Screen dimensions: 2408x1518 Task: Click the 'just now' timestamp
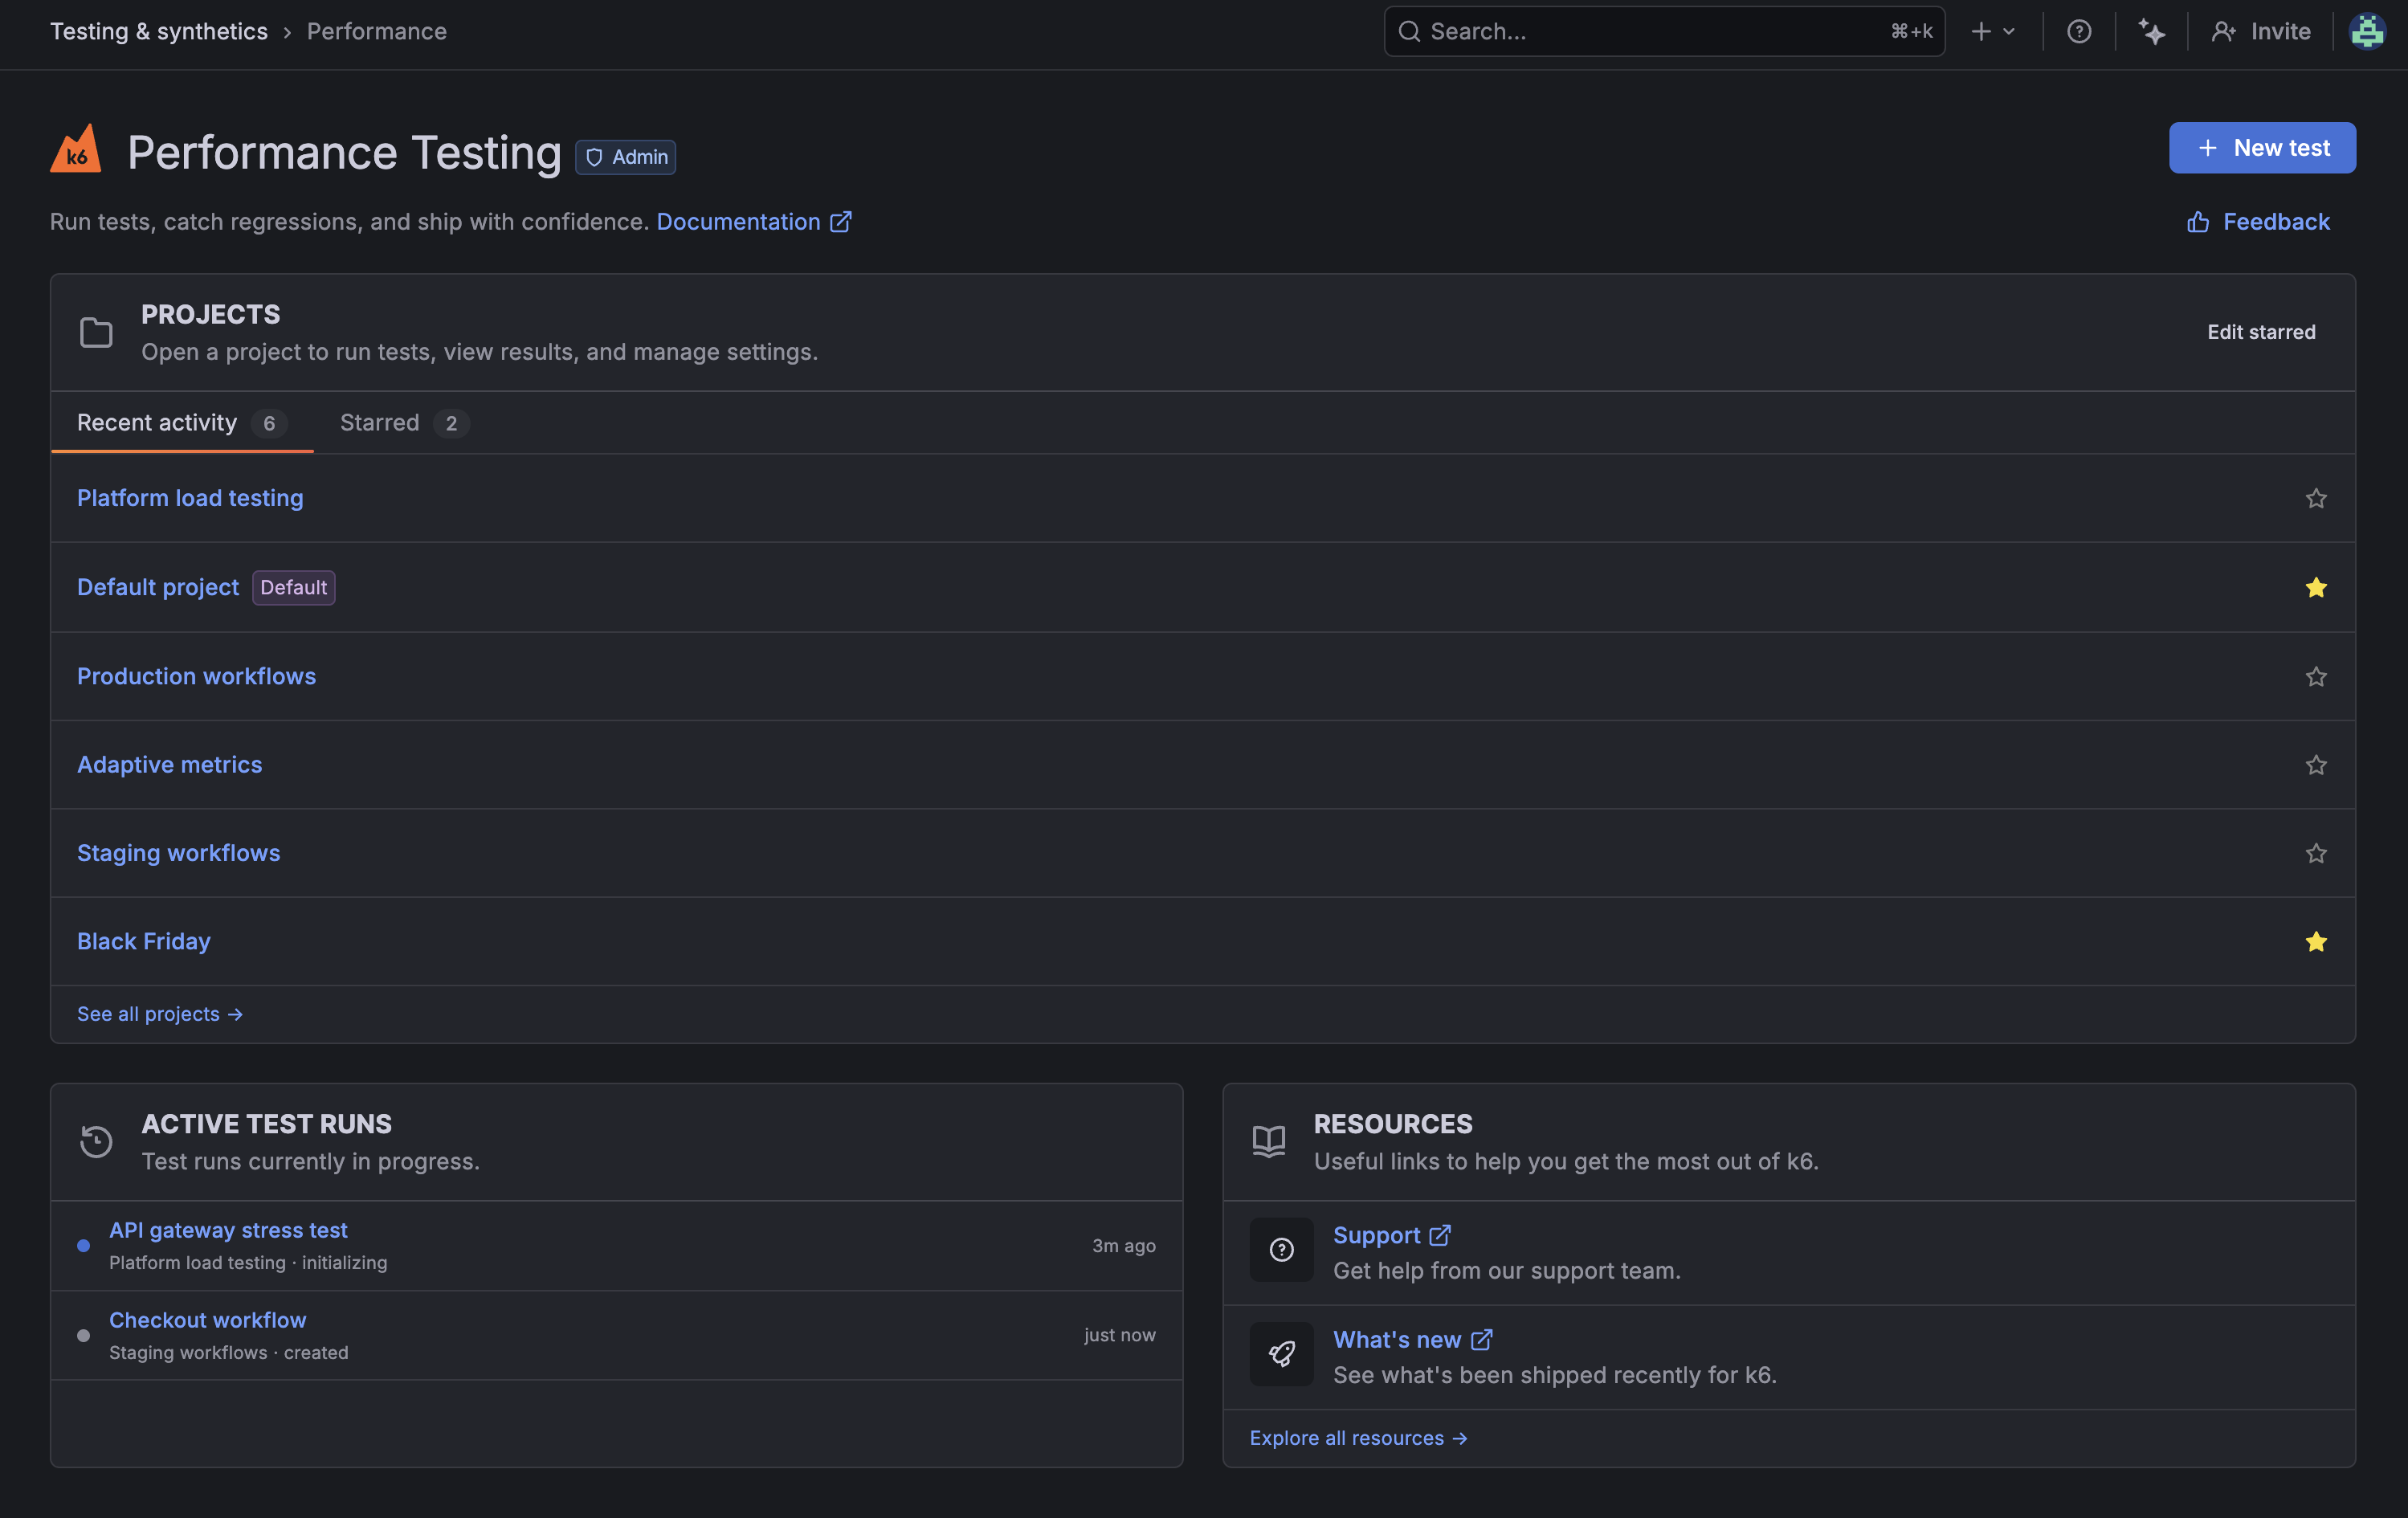[x=1120, y=1335]
